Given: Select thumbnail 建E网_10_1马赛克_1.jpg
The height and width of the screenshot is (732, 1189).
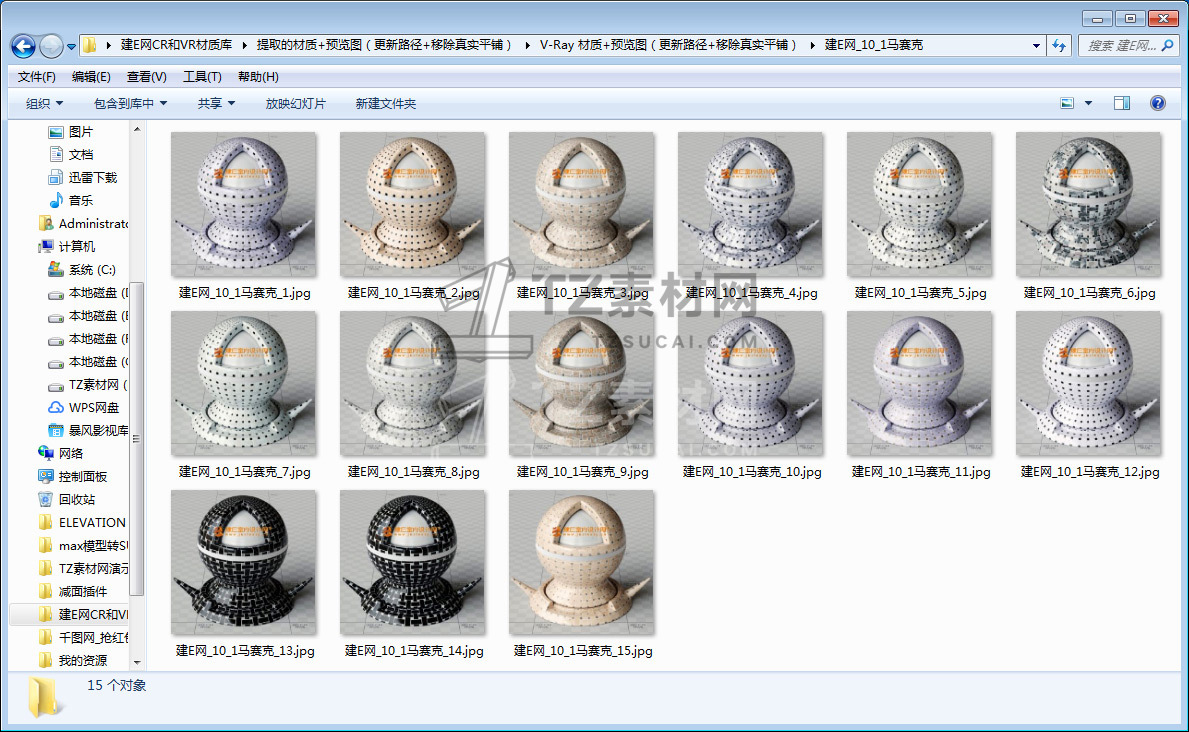Looking at the screenshot, I should pos(244,205).
